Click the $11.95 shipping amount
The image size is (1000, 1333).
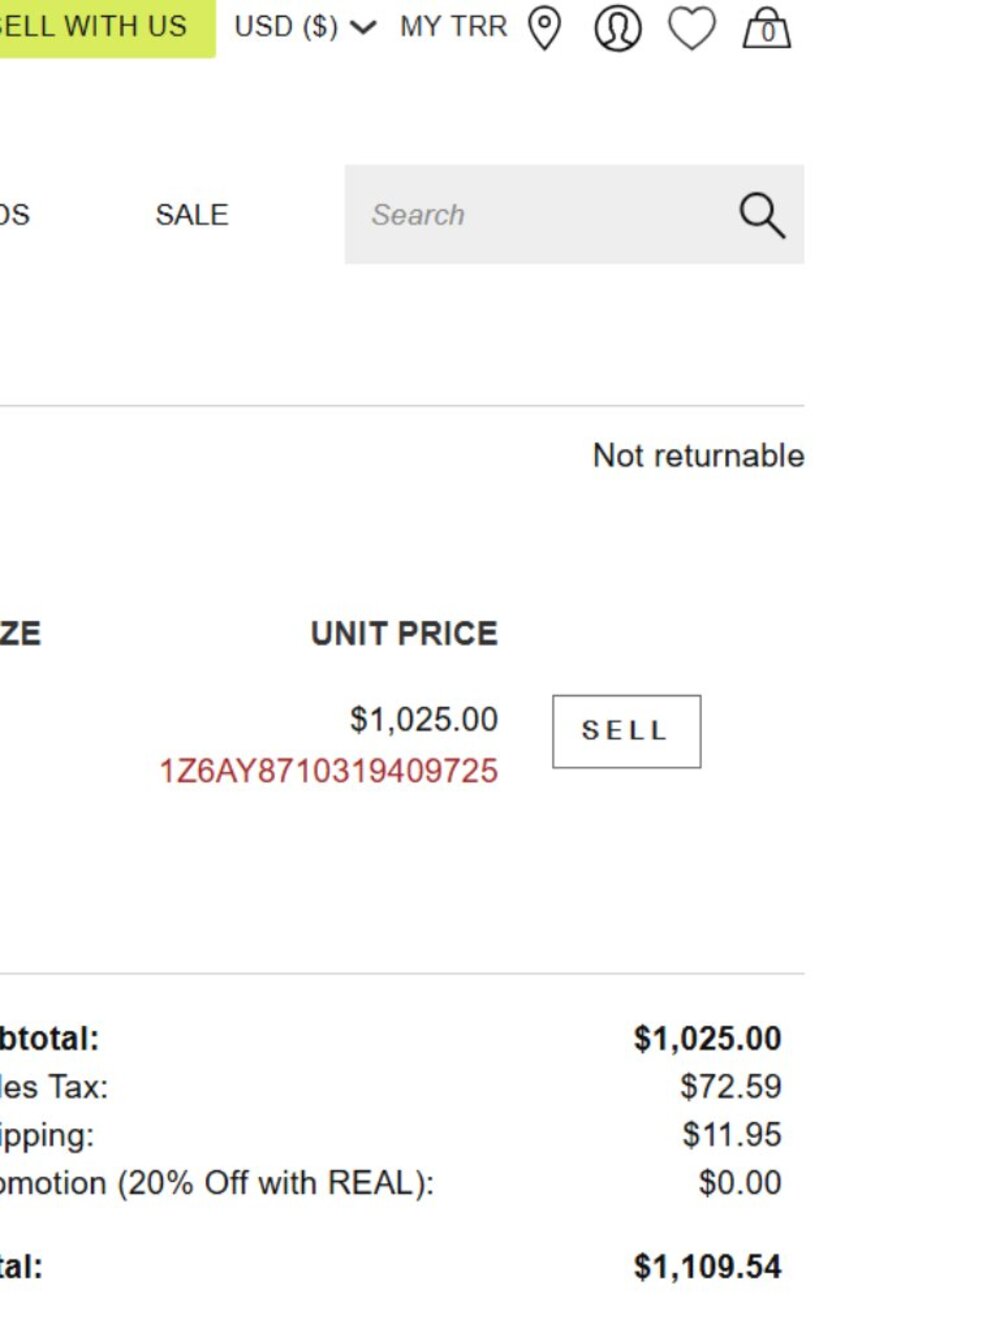732,1135
